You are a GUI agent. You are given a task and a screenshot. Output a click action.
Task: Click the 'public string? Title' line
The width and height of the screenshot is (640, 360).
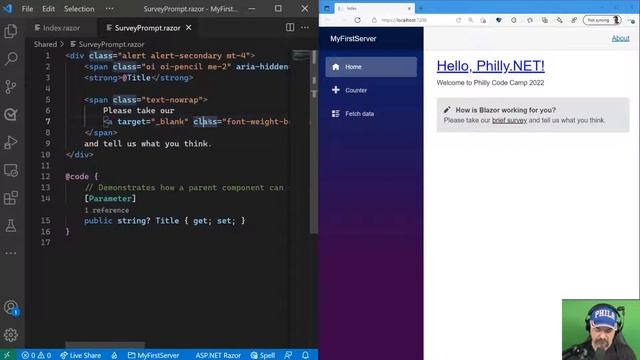point(165,220)
